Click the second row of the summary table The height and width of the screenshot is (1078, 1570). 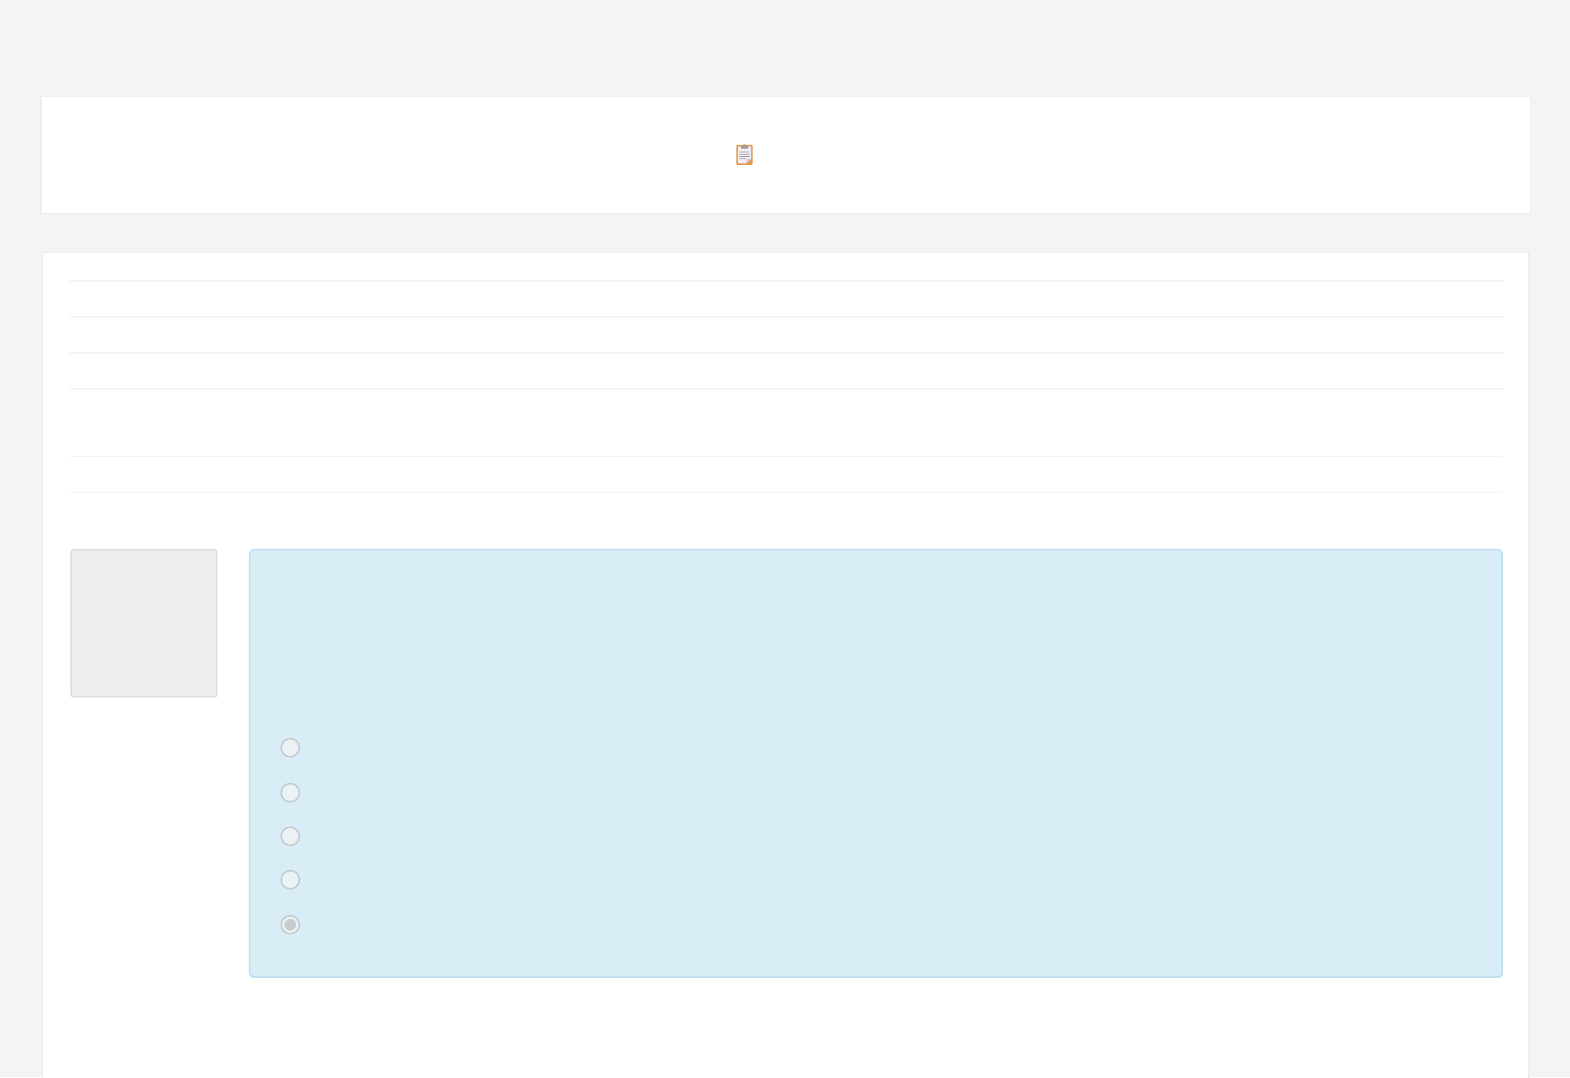pyautogui.click(x=786, y=335)
